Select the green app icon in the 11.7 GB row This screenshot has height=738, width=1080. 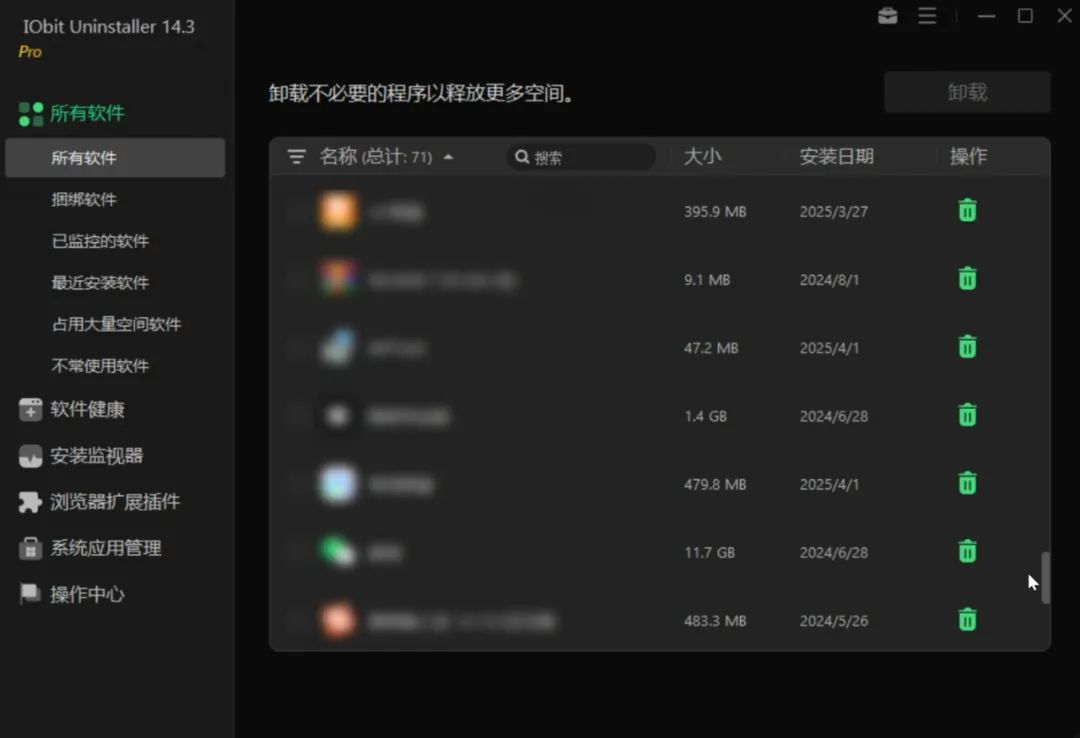click(x=338, y=553)
